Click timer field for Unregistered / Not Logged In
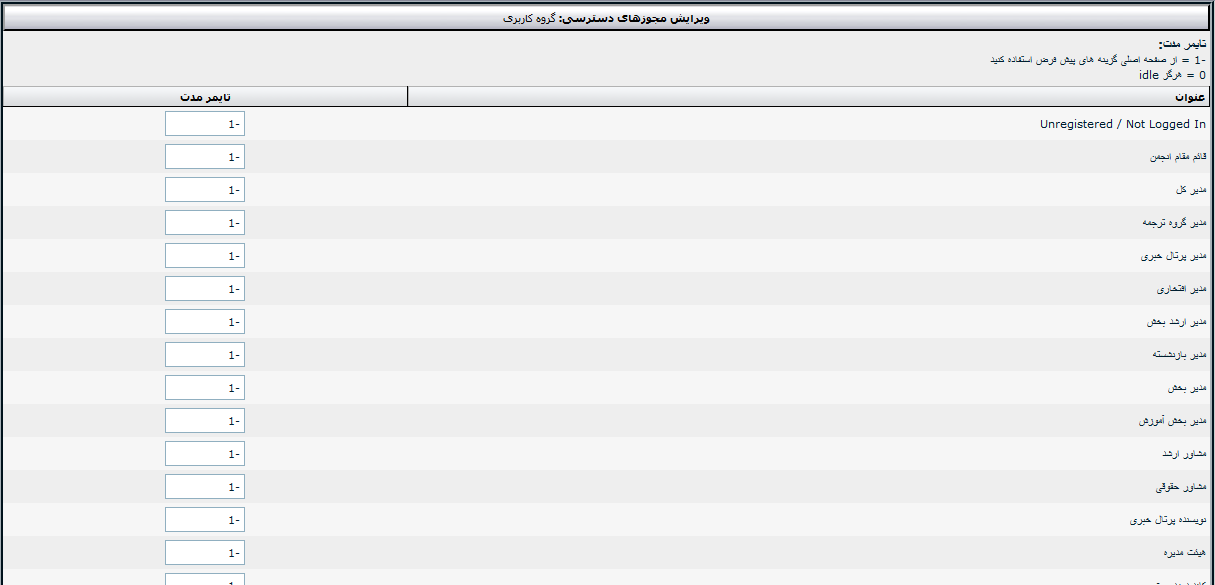The height and width of the screenshot is (585, 1215). (205, 124)
